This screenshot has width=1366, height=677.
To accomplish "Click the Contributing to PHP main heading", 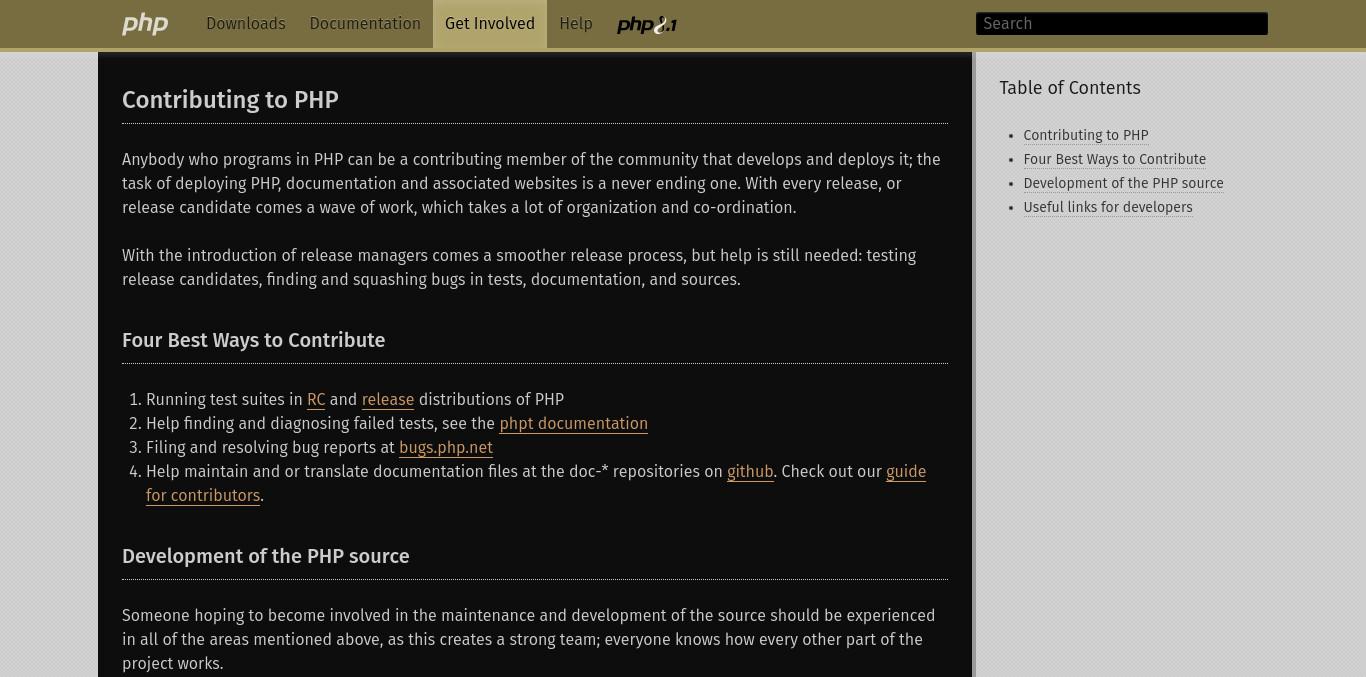I will (x=230, y=100).
